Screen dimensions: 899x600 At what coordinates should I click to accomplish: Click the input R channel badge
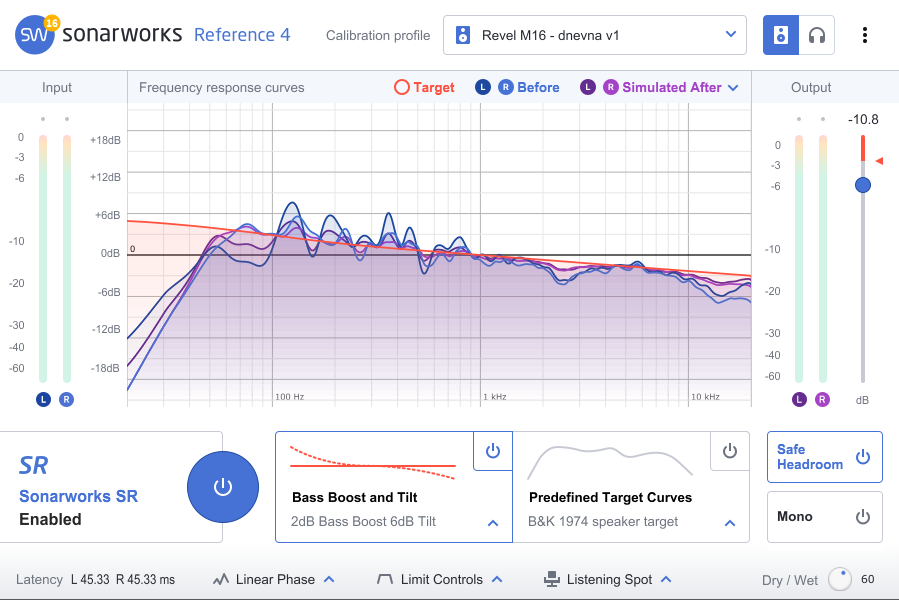pyautogui.click(x=67, y=399)
